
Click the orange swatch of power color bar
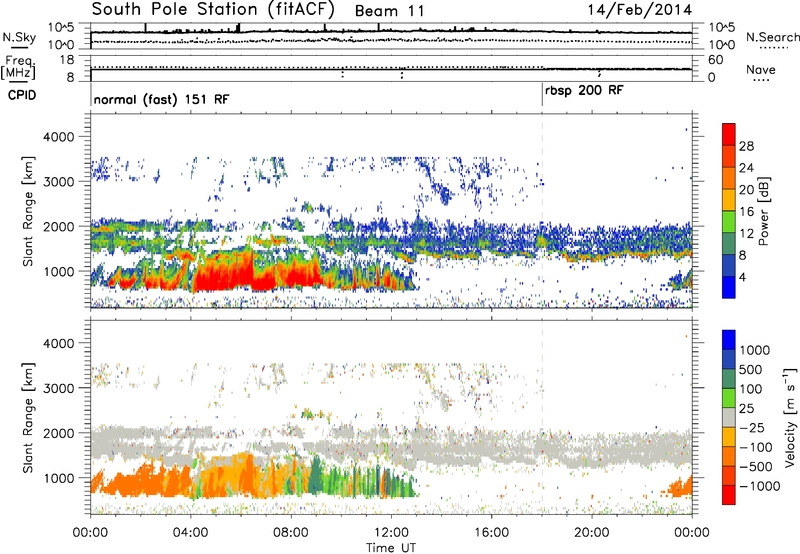[x=729, y=178]
